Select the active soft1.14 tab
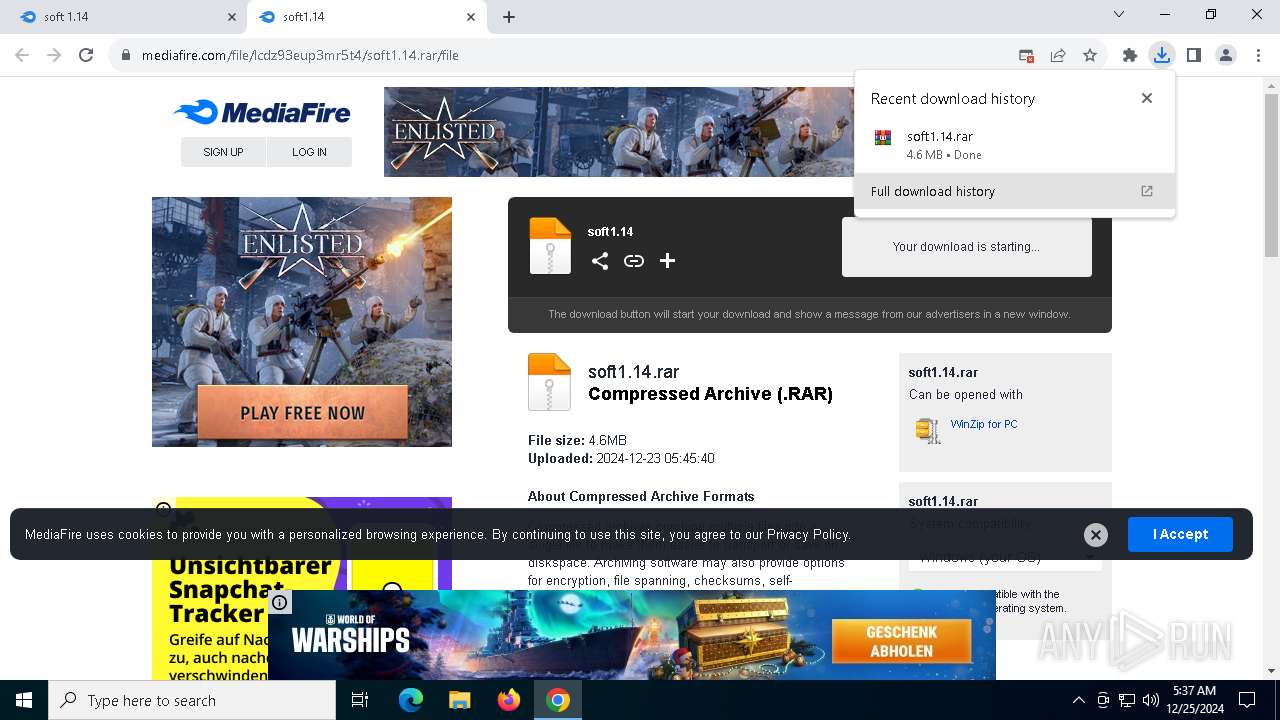 (366, 17)
